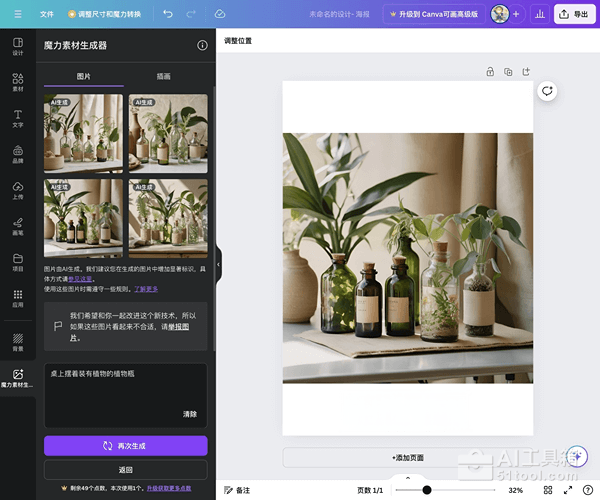The width and height of the screenshot is (600, 500).
Task: Open the grid view icon in bottom bar
Action: 549,490
